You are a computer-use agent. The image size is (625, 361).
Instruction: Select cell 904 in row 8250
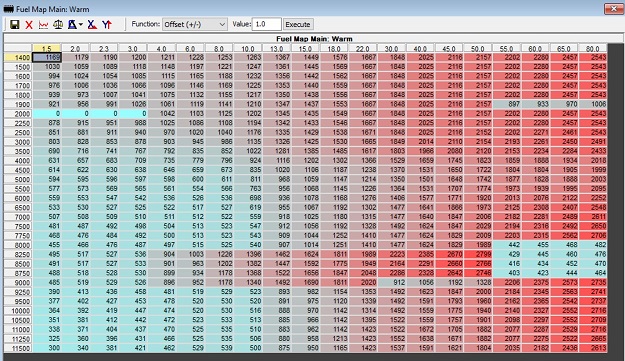pyautogui.click(x=161, y=254)
